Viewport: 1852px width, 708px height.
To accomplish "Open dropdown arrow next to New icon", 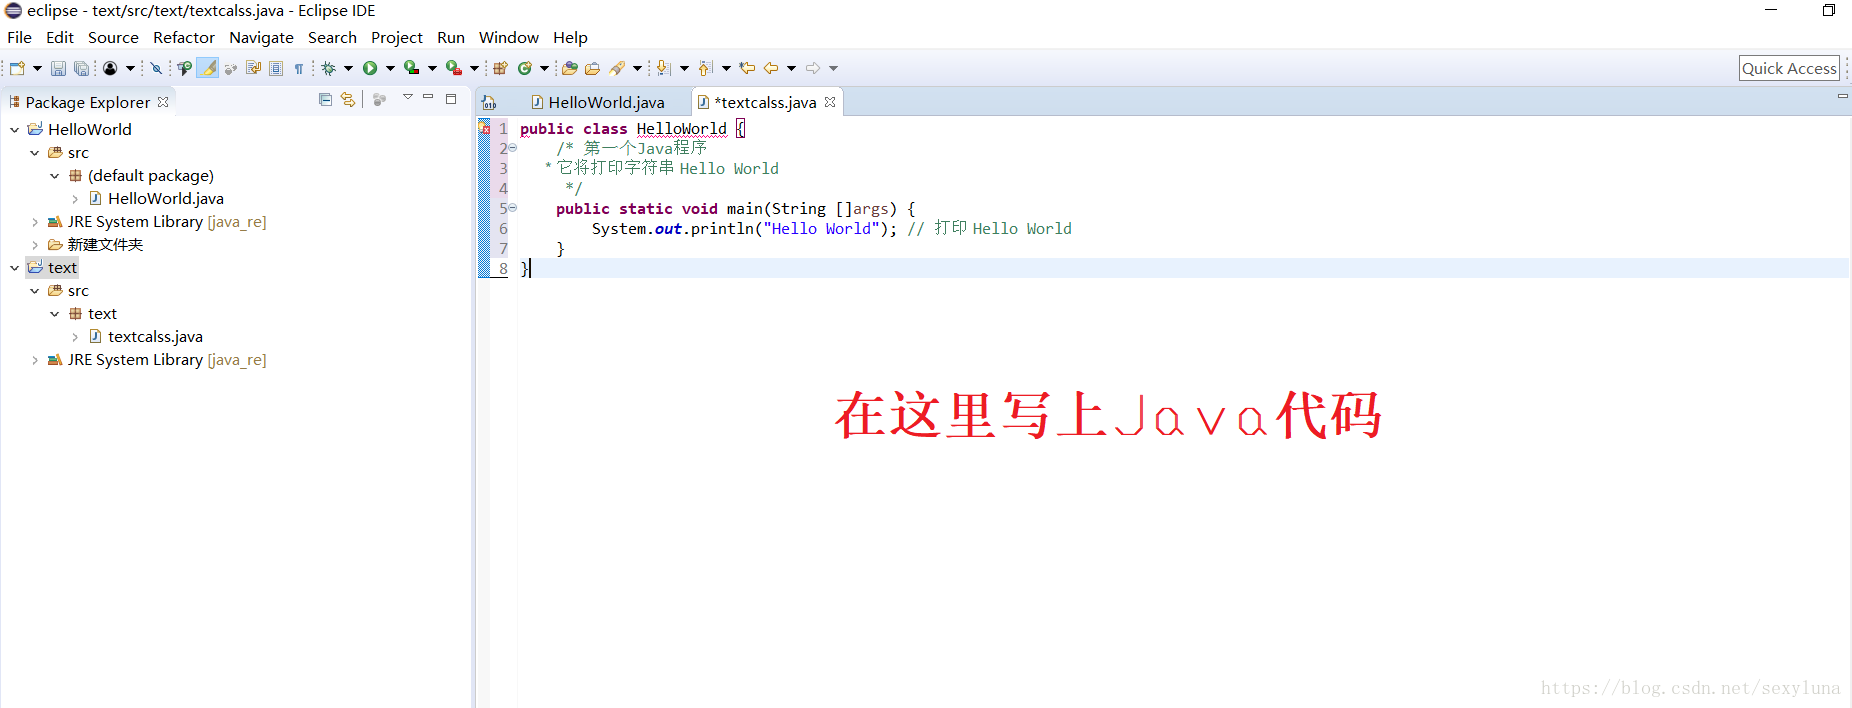I will coord(37,68).
